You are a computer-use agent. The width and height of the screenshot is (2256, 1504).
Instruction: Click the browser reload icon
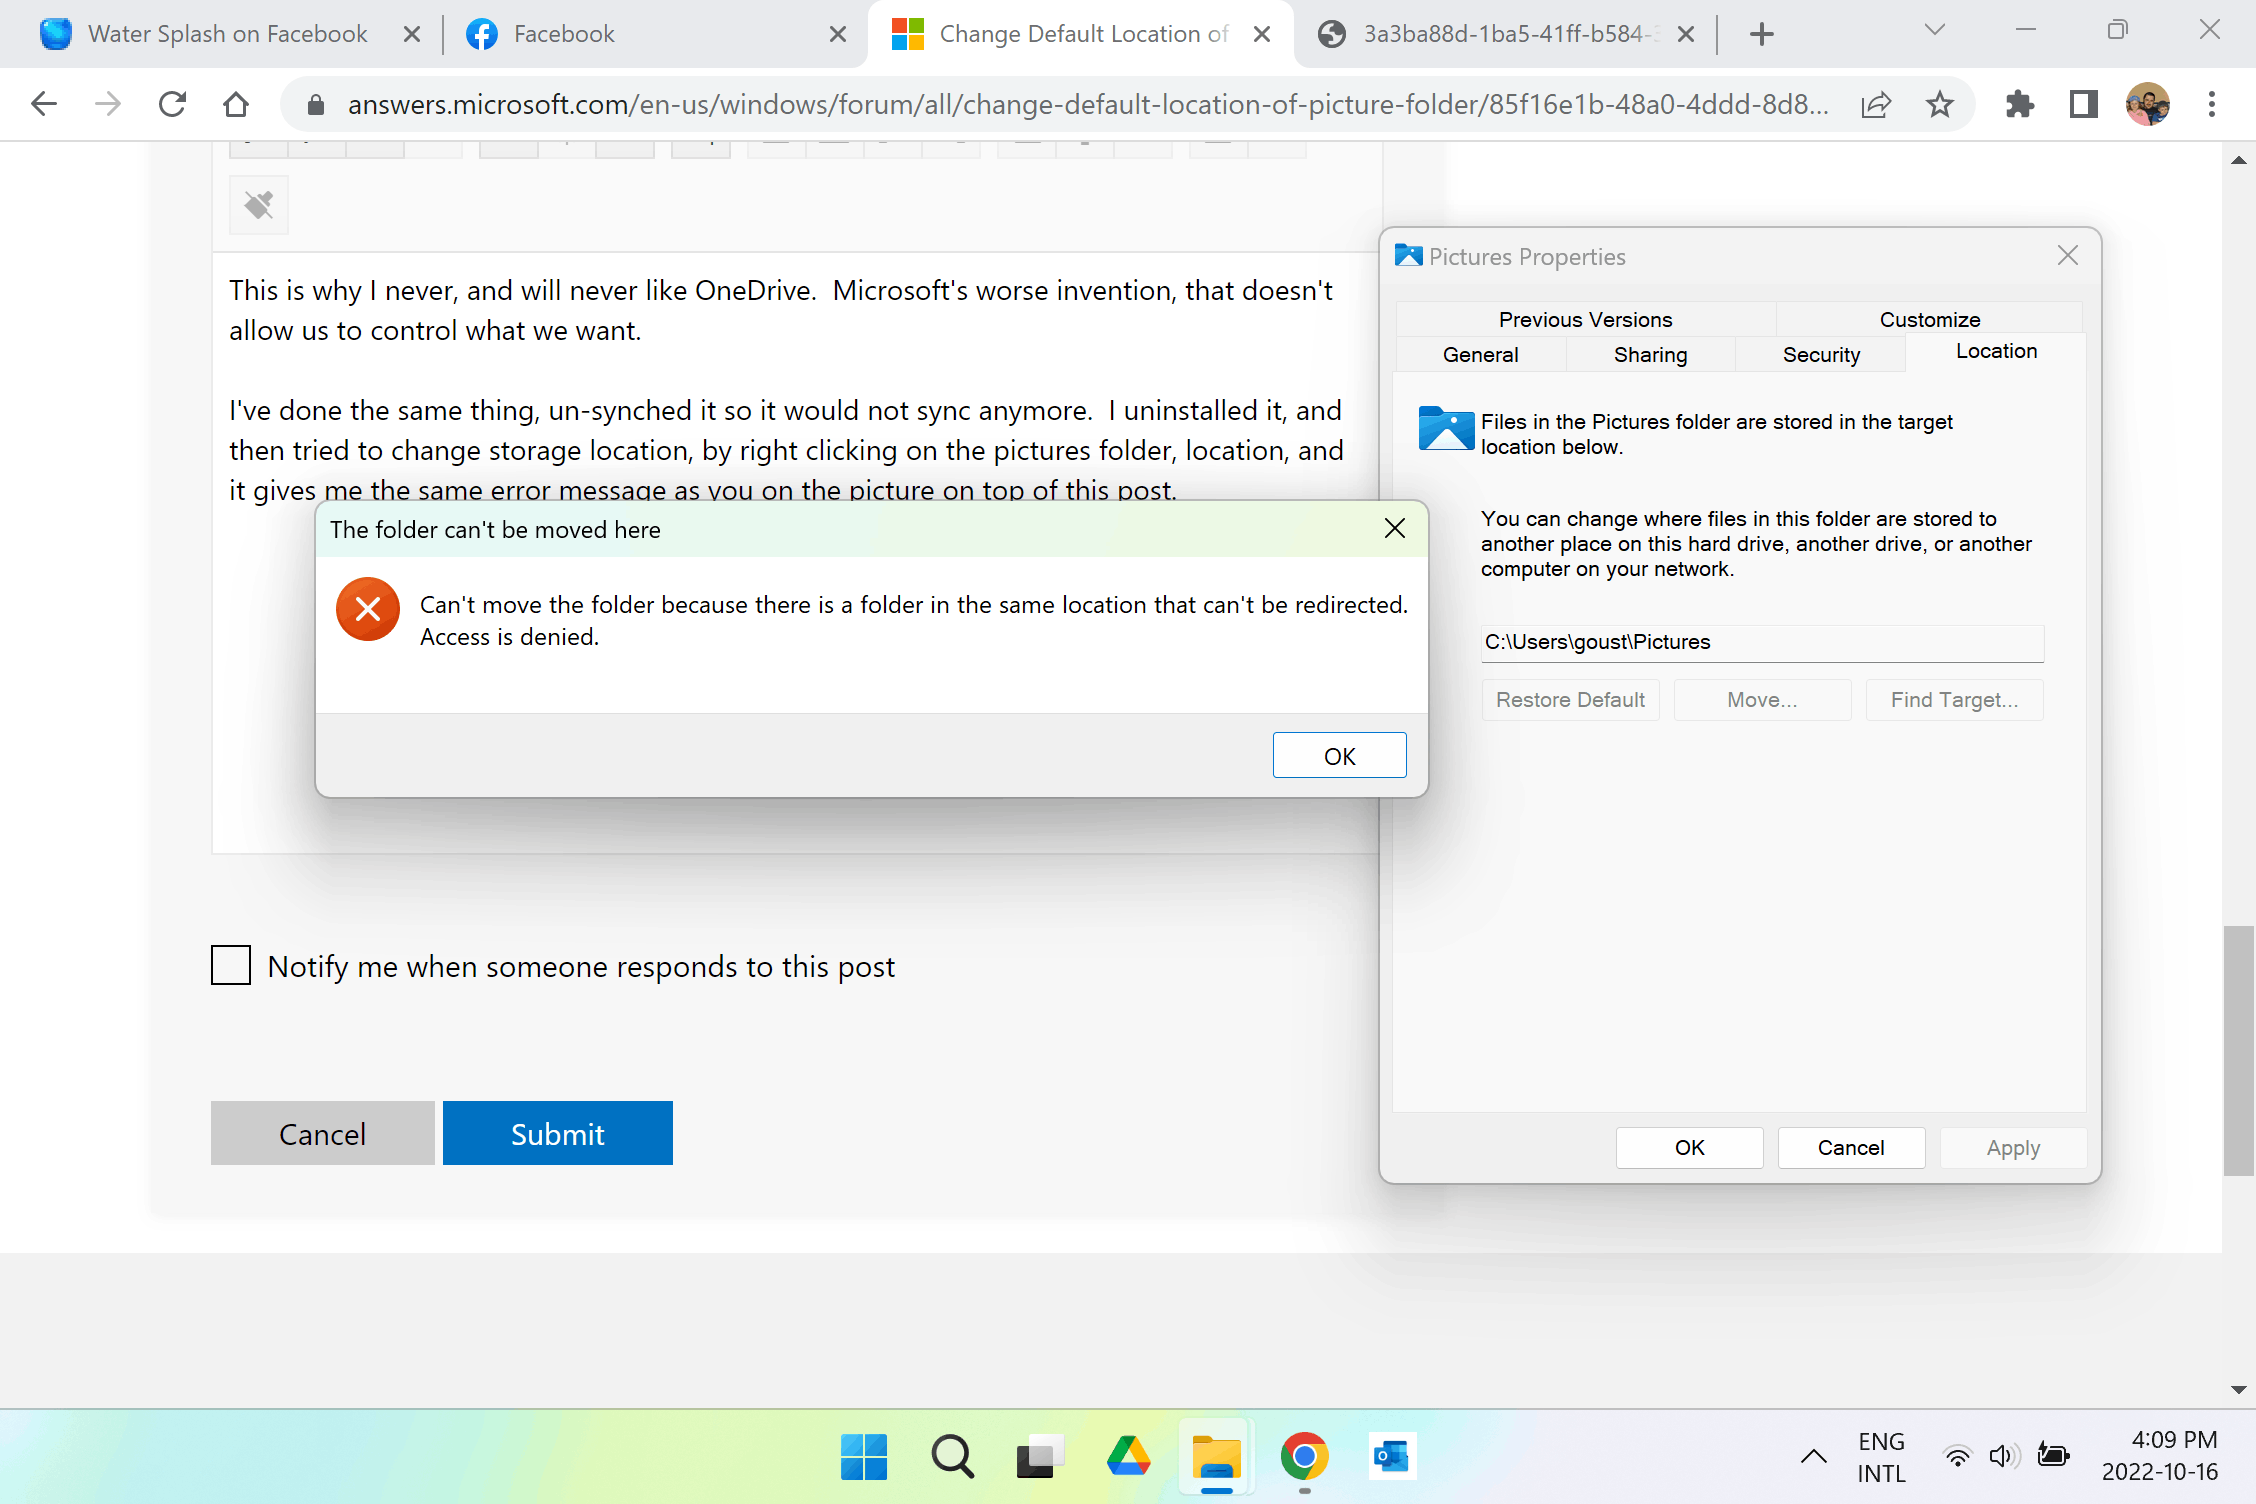172,104
